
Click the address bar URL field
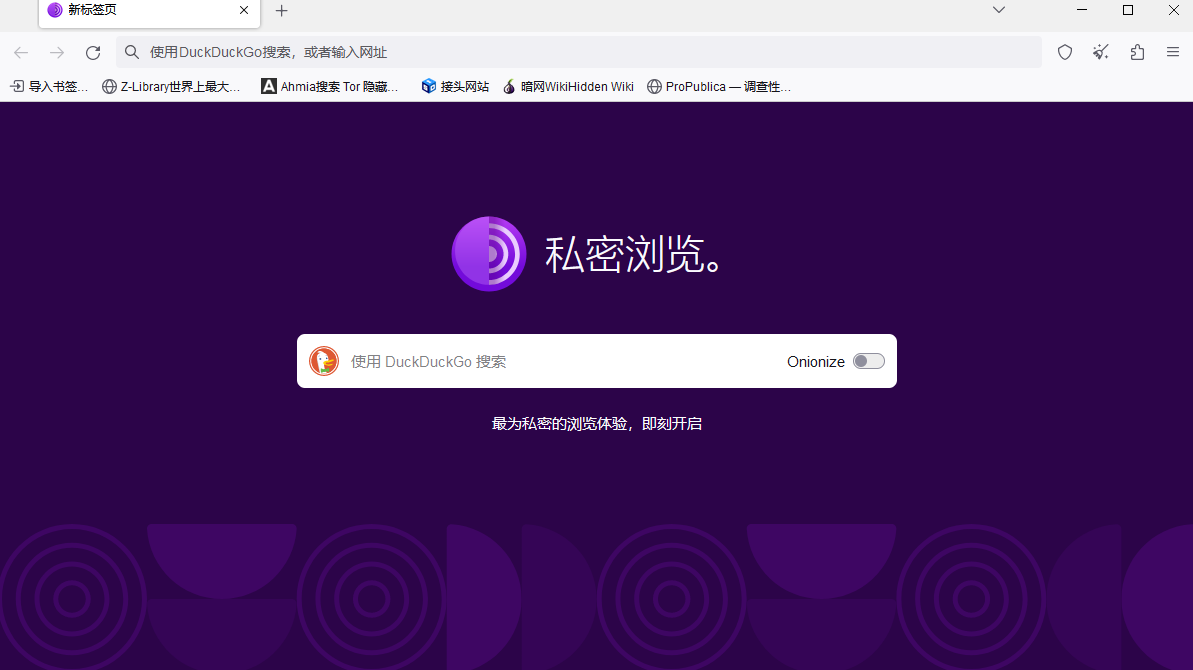click(x=578, y=52)
